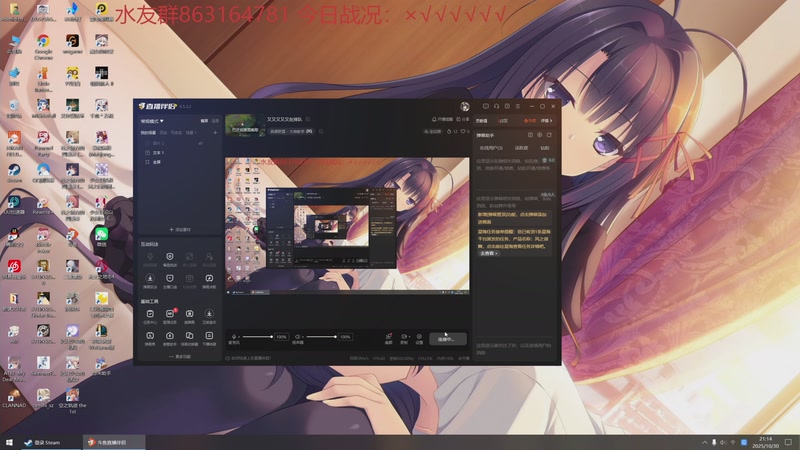This screenshot has width=800, height=450.
Task: Open the pocket-shaped icon in 互动玩法 second row
Action: (x=169, y=279)
